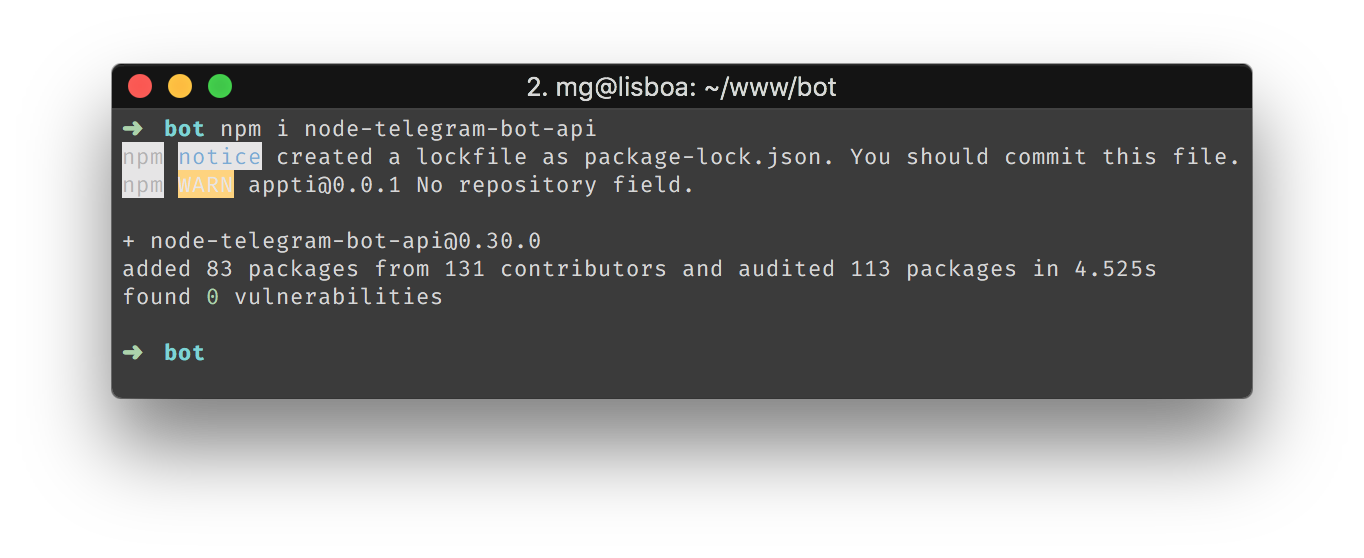Click the yellow minimize window button

click(x=180, y=87)
